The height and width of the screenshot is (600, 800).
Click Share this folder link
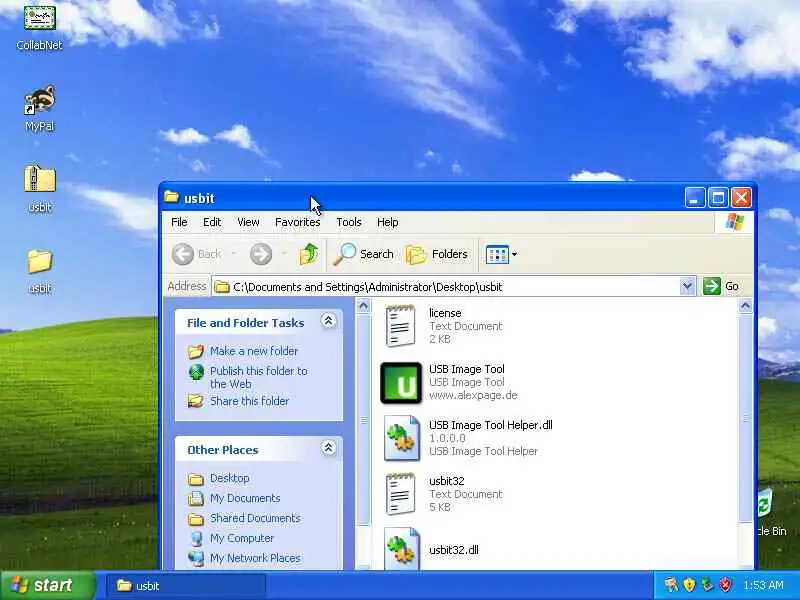[x=249, y=401]
